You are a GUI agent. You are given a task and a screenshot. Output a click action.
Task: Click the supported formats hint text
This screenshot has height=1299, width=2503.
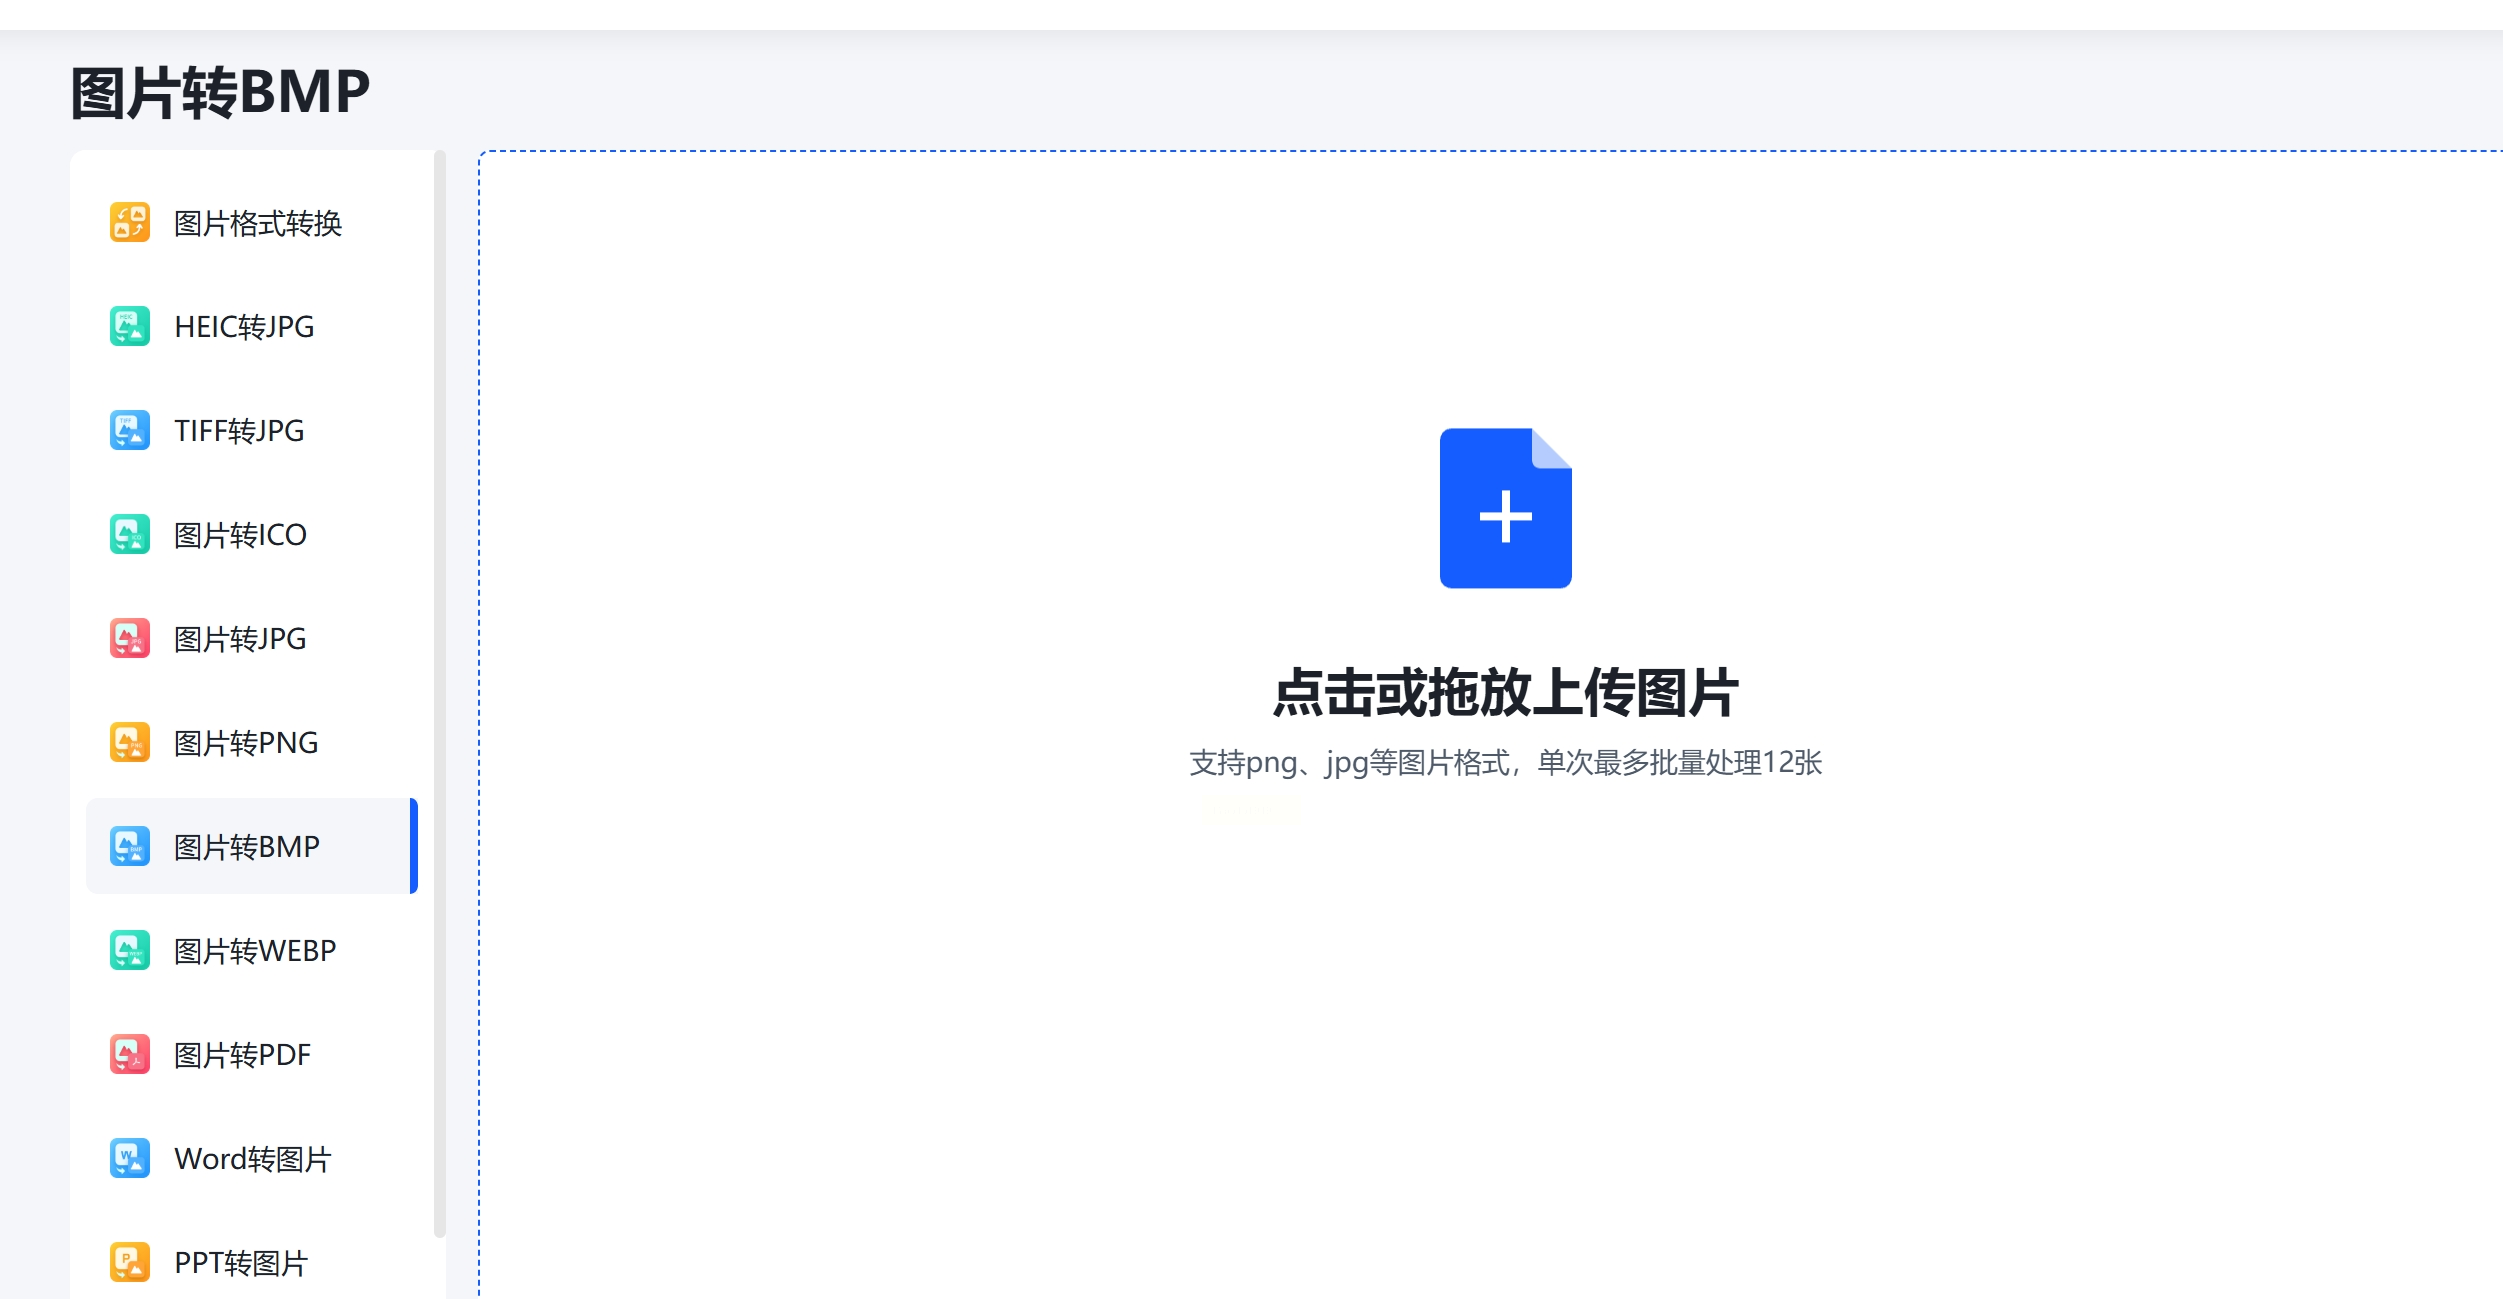point(1505,763)
